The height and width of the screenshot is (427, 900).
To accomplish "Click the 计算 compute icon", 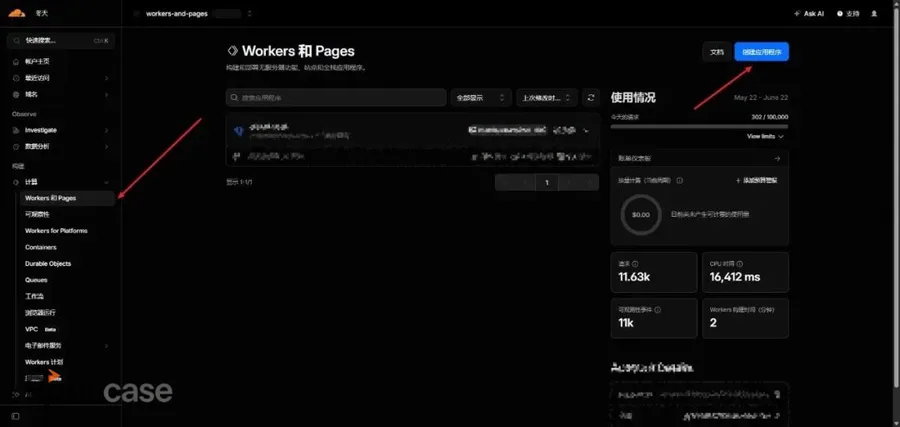I will [16, 182].
